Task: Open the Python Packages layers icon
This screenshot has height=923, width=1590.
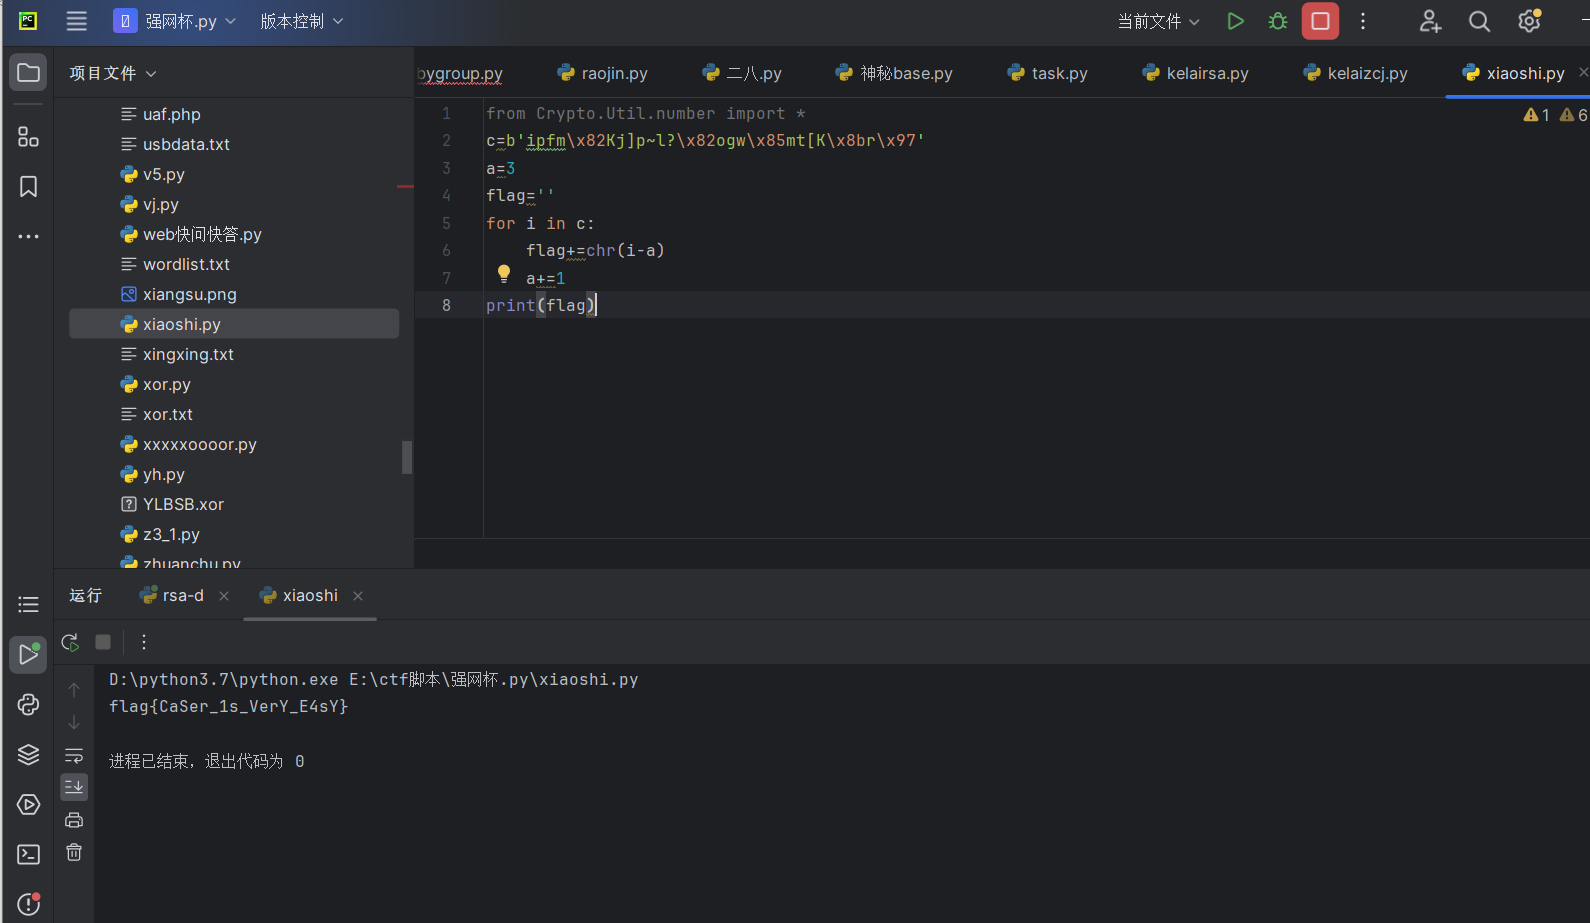Action: (x=28, y=755)
